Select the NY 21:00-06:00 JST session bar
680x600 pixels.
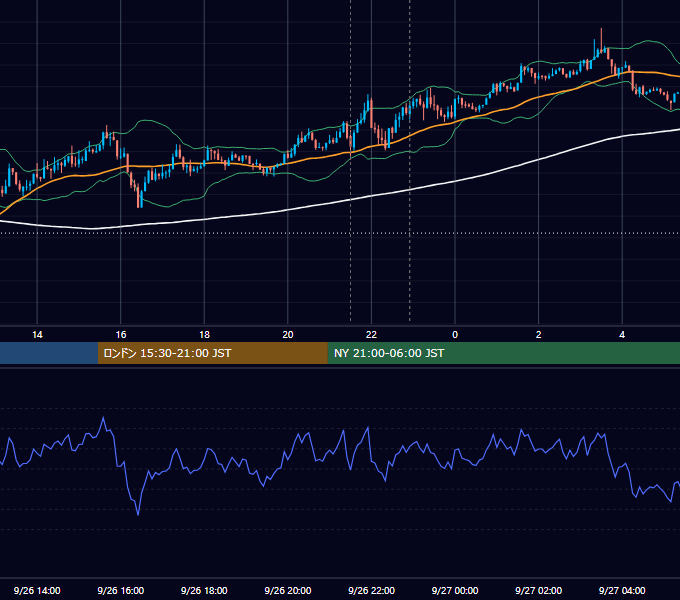pos(503,353)
